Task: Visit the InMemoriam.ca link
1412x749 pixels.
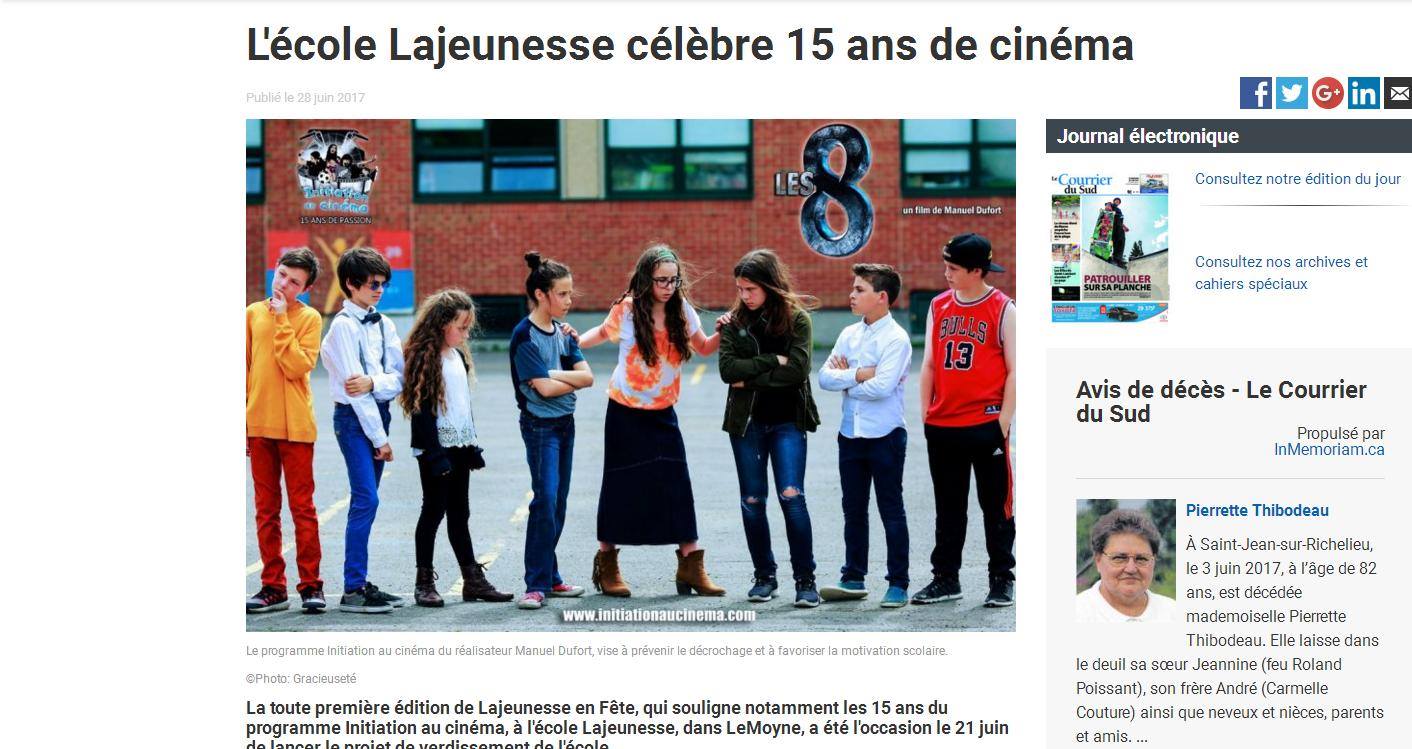Action: coord(1329,450)
